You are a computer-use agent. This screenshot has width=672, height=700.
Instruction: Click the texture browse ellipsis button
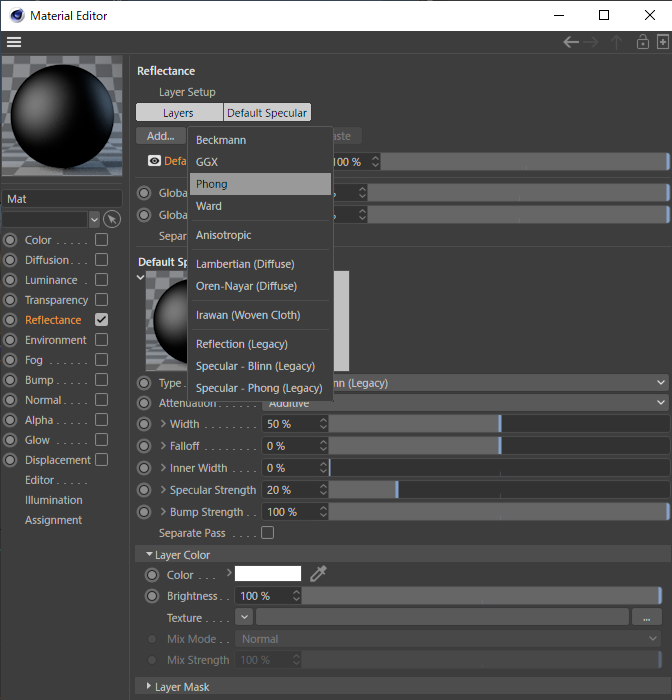(x=647, y=618)
